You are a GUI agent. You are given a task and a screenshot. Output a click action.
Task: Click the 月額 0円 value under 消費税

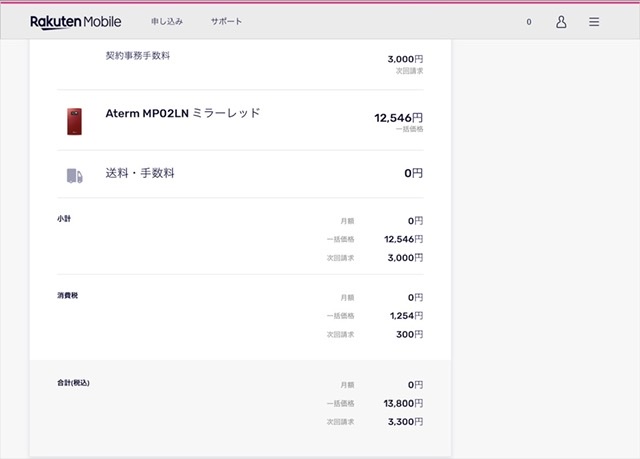pos(416,297)
